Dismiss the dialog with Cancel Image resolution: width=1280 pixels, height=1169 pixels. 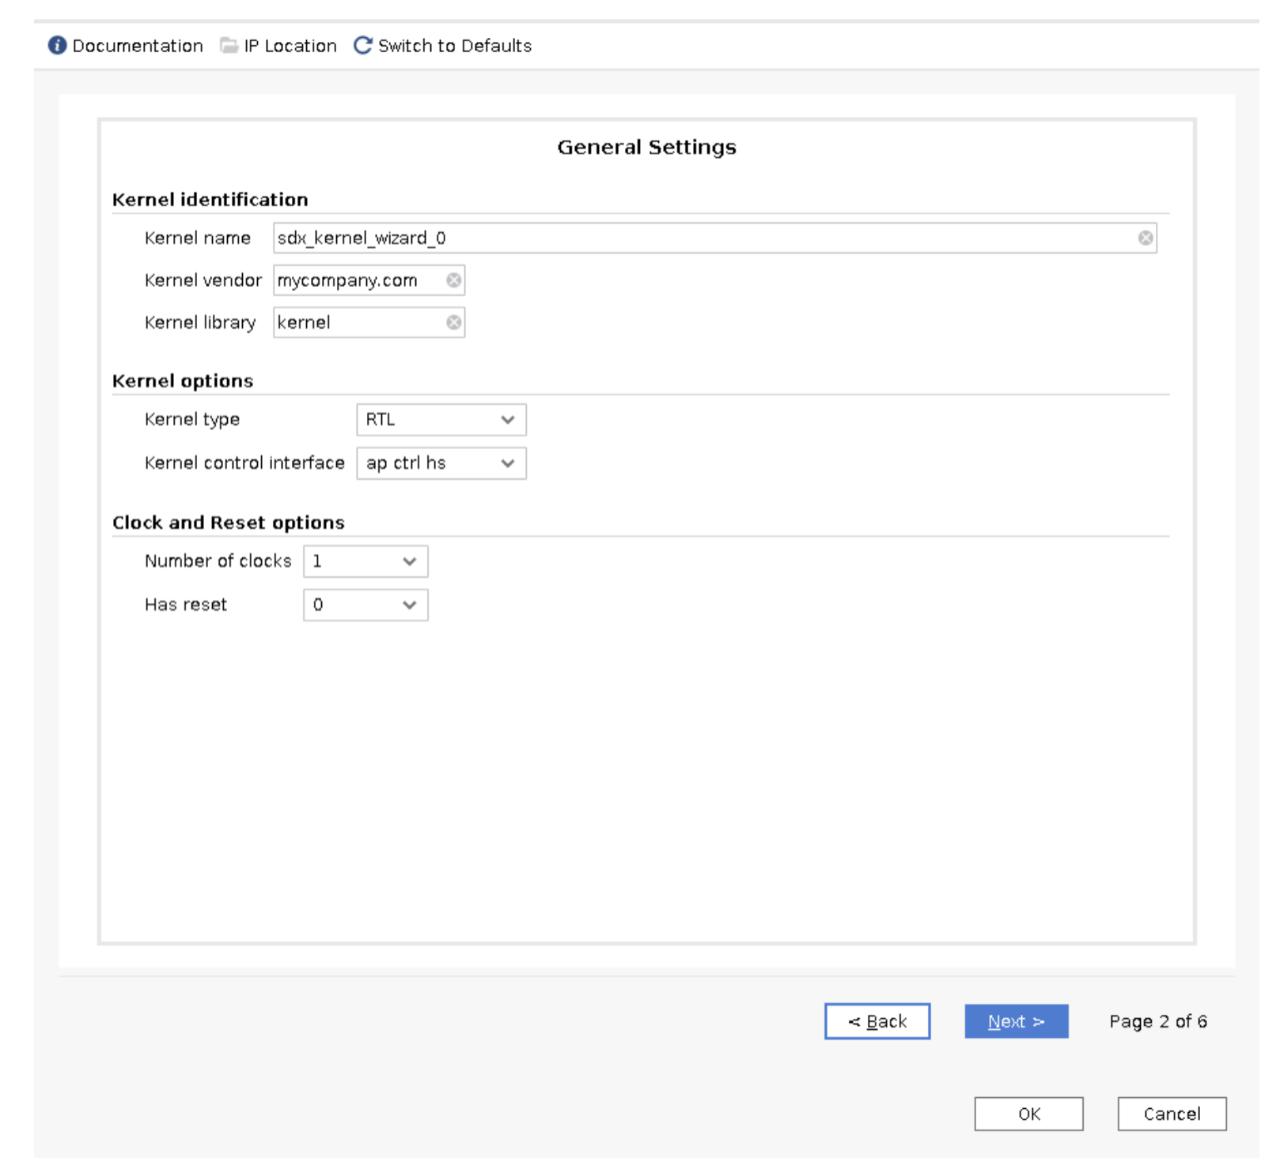coord(1172,1114)
